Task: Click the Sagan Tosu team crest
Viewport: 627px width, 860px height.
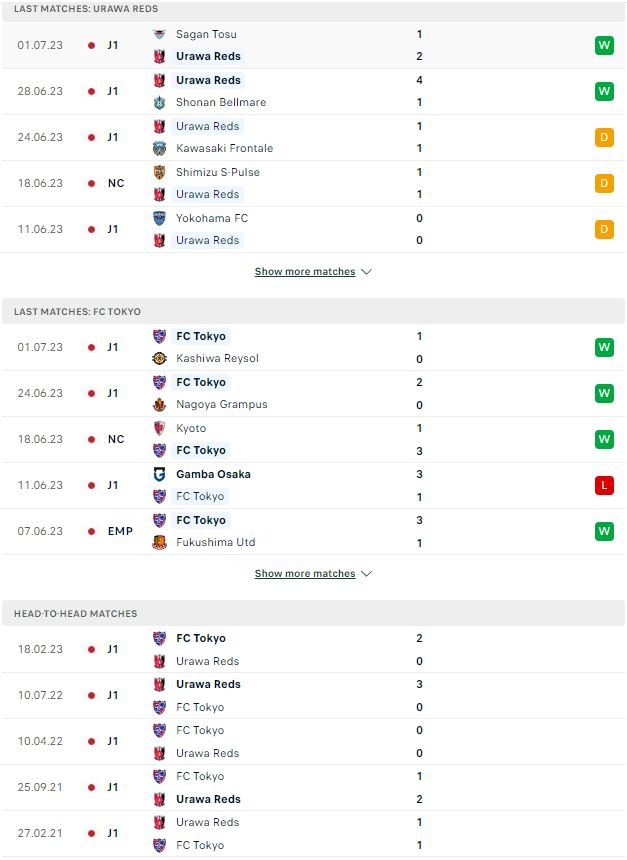Action: (159, 34)
